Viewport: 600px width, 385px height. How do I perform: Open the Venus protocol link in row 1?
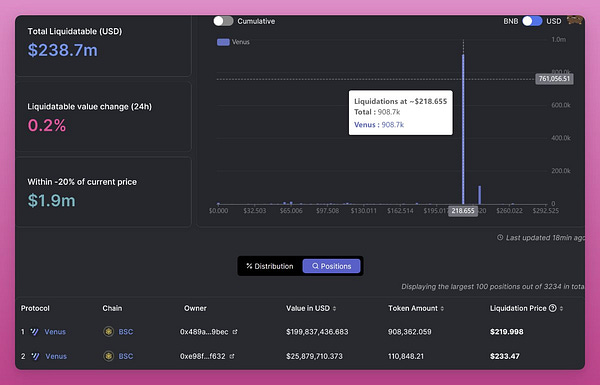pos(55,332)
